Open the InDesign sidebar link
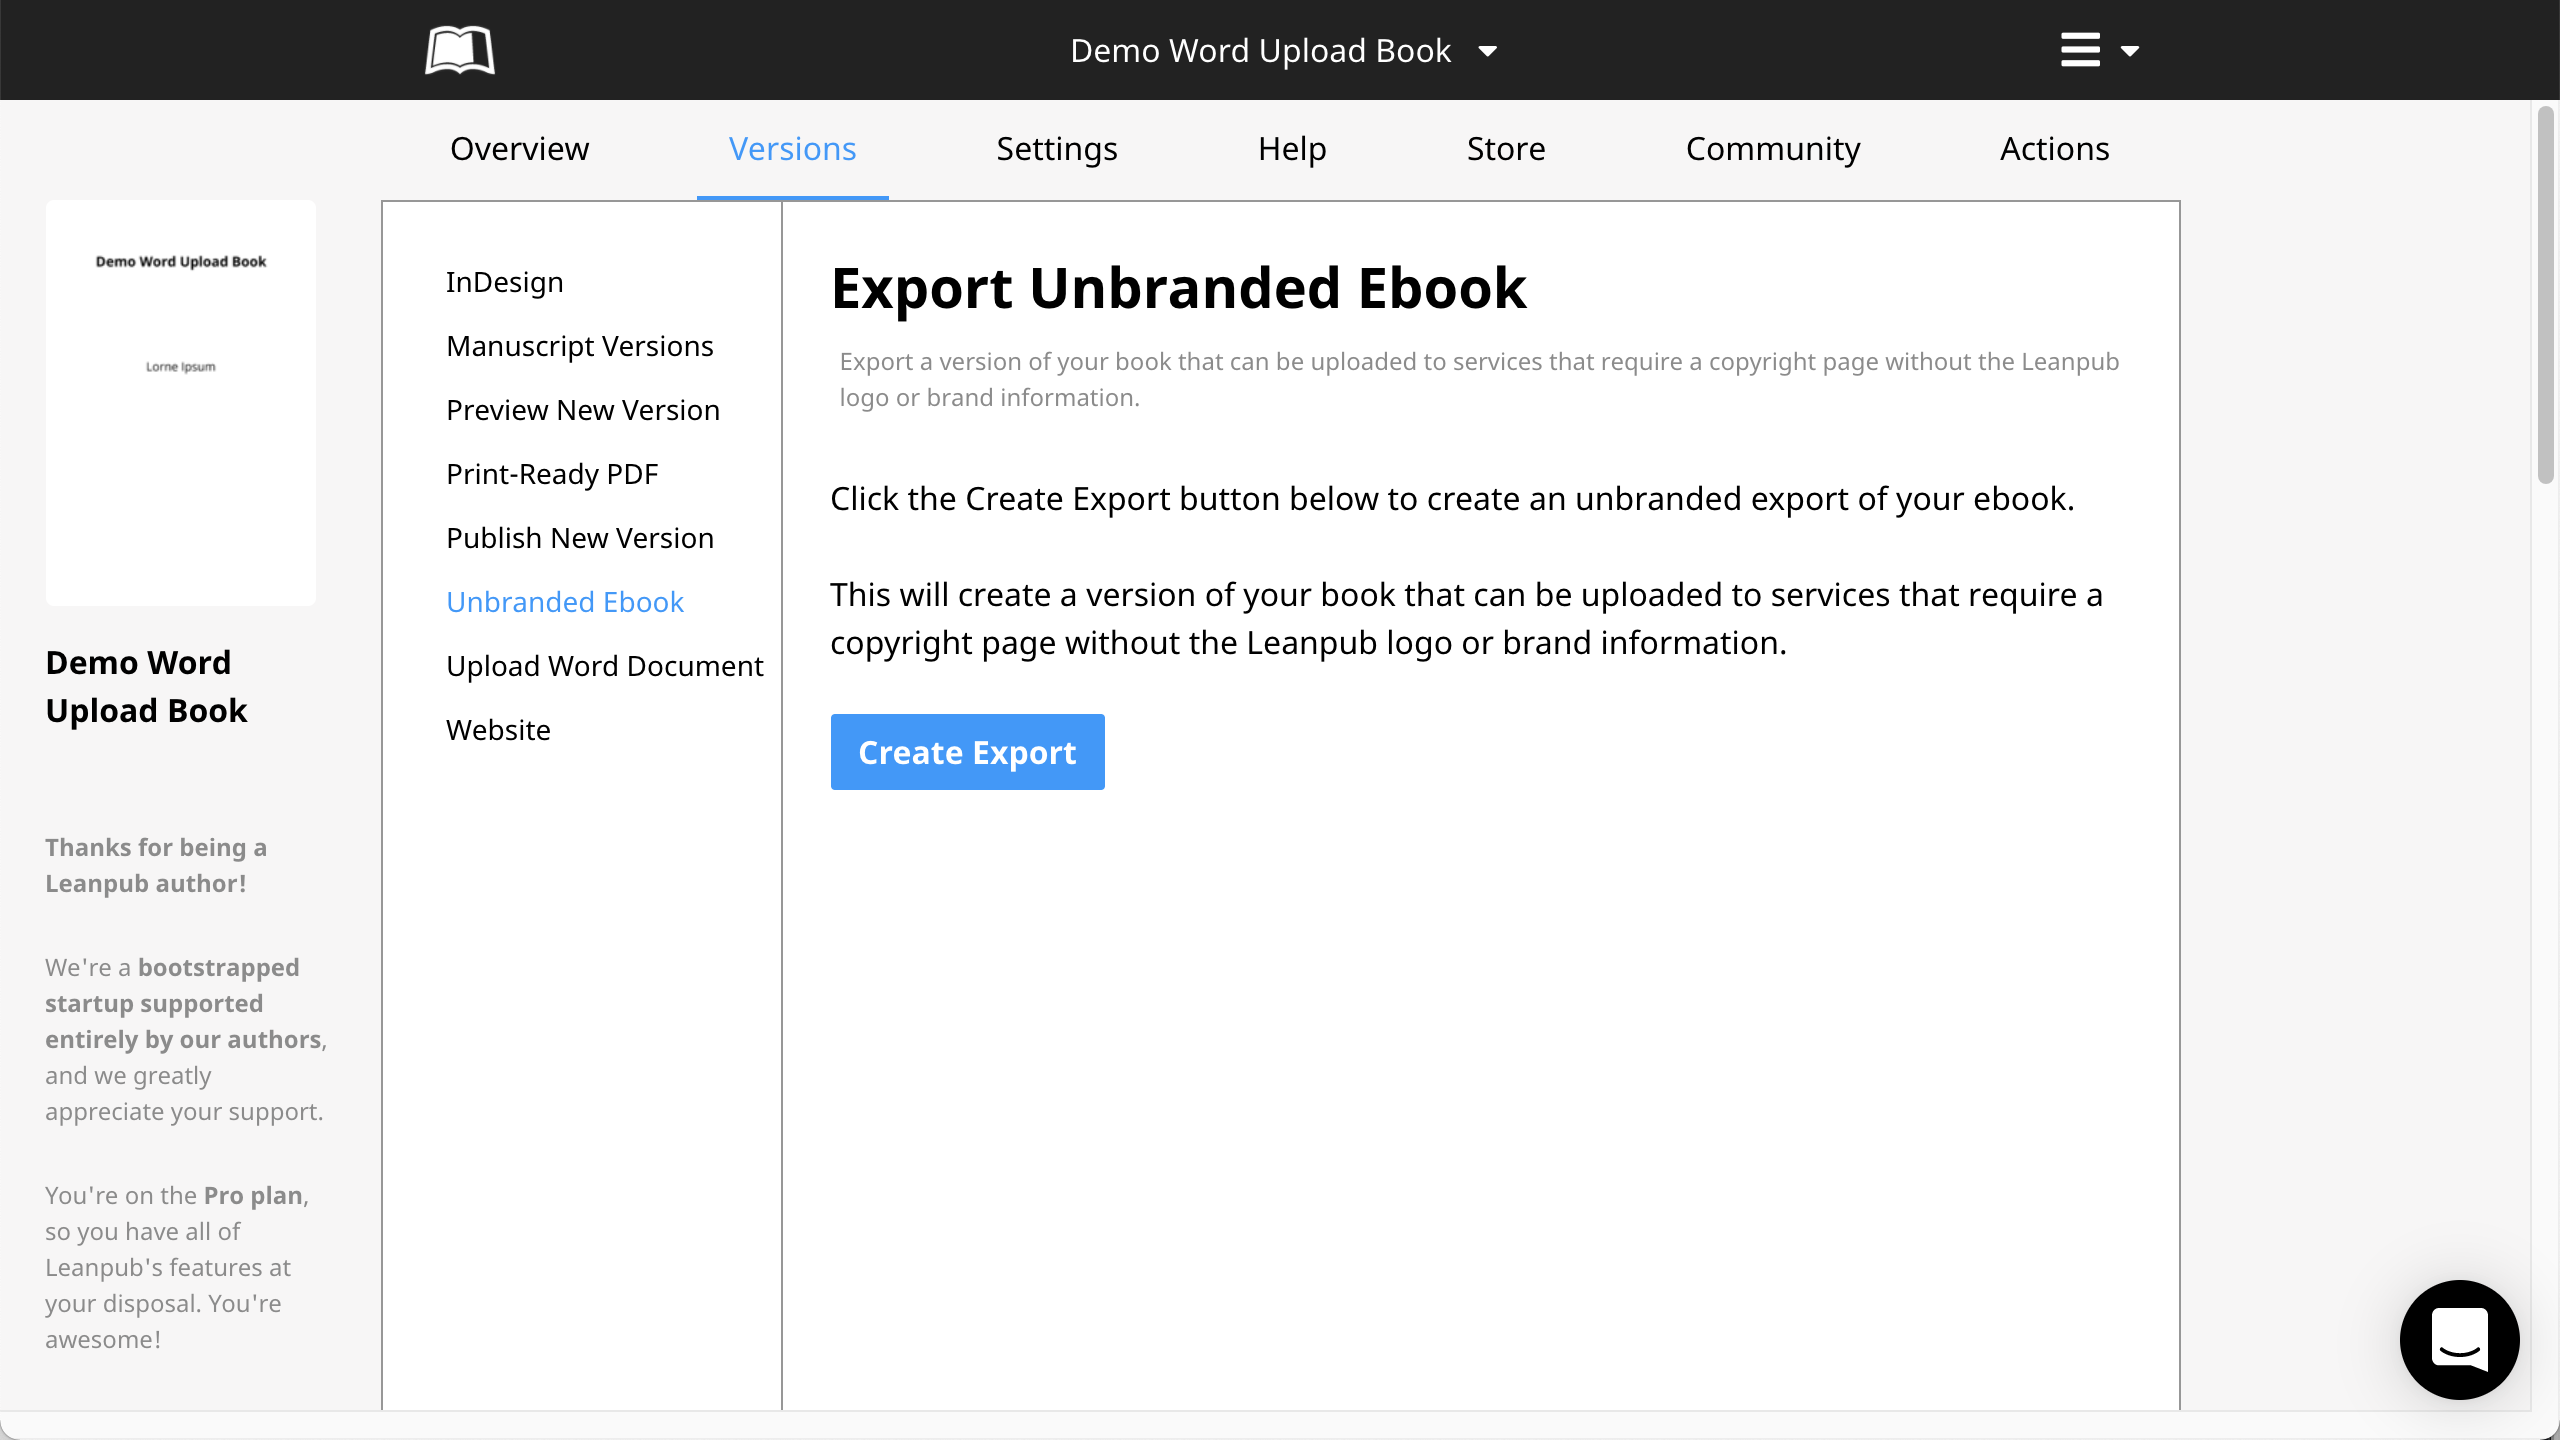 [x=504, y=282]
